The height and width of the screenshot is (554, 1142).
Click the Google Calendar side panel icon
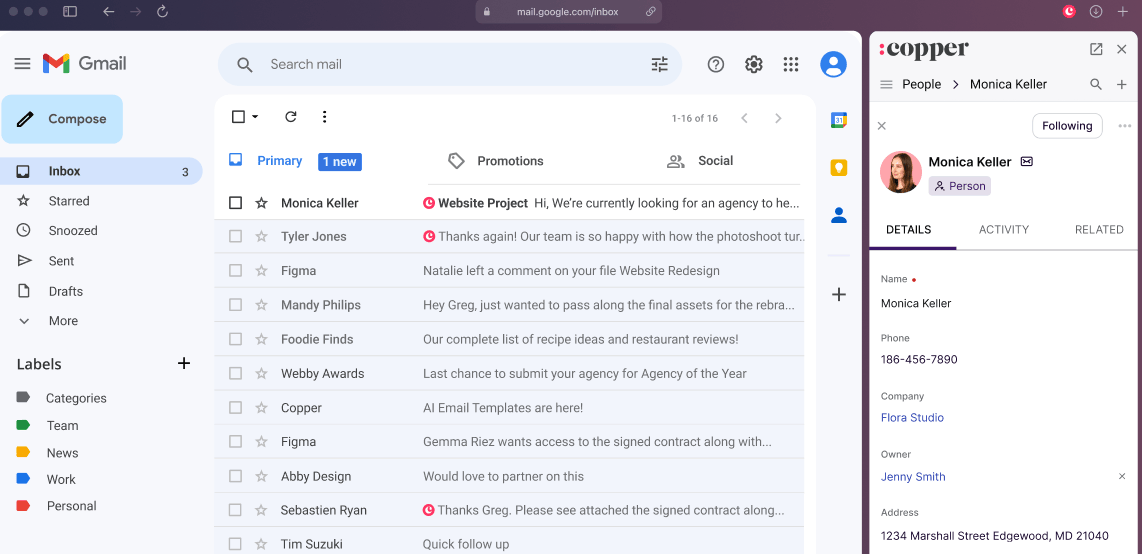[x=839, y=121]
